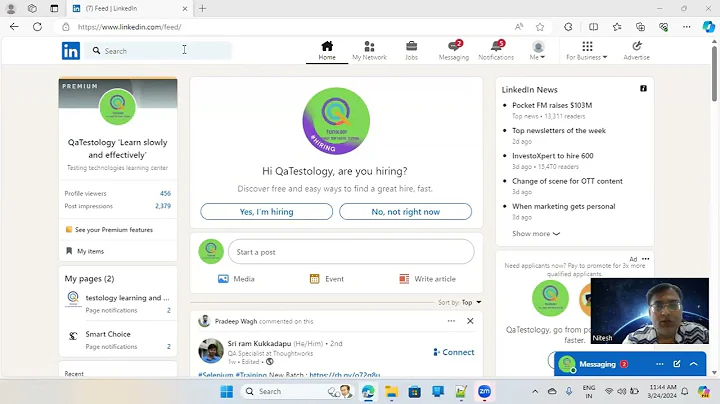The height and width of the screenshot is (404, 720).
Task: Add Media to a post
Action: click(x=236, y=279)
